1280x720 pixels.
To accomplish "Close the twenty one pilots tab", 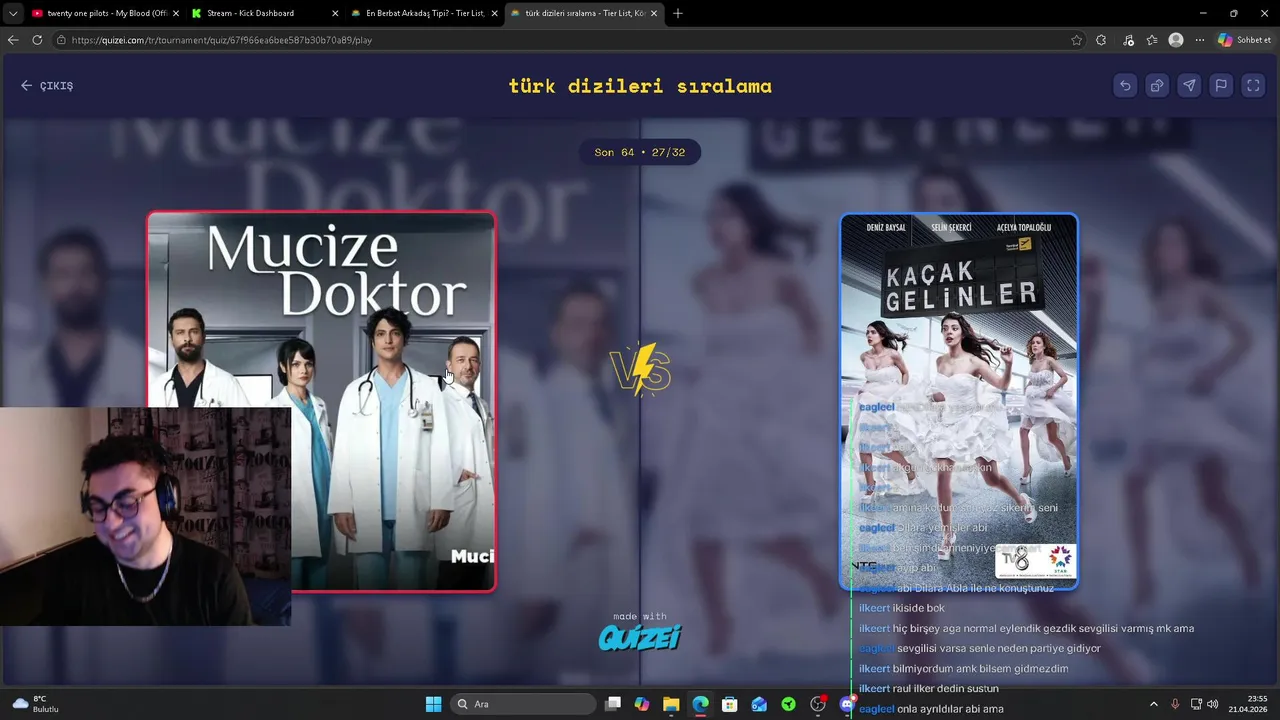I will pos(176,13).
